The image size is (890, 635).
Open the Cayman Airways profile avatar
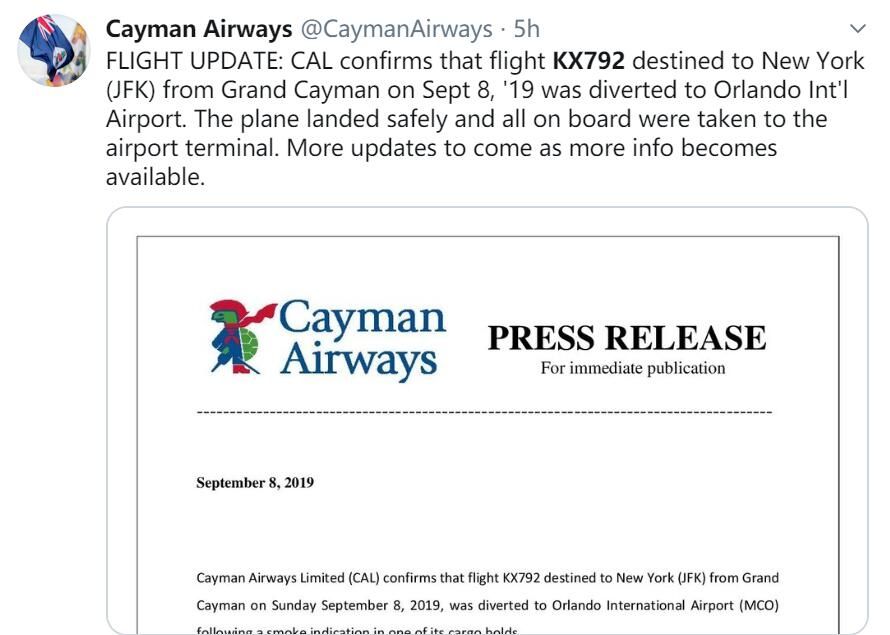pos(54,50)
